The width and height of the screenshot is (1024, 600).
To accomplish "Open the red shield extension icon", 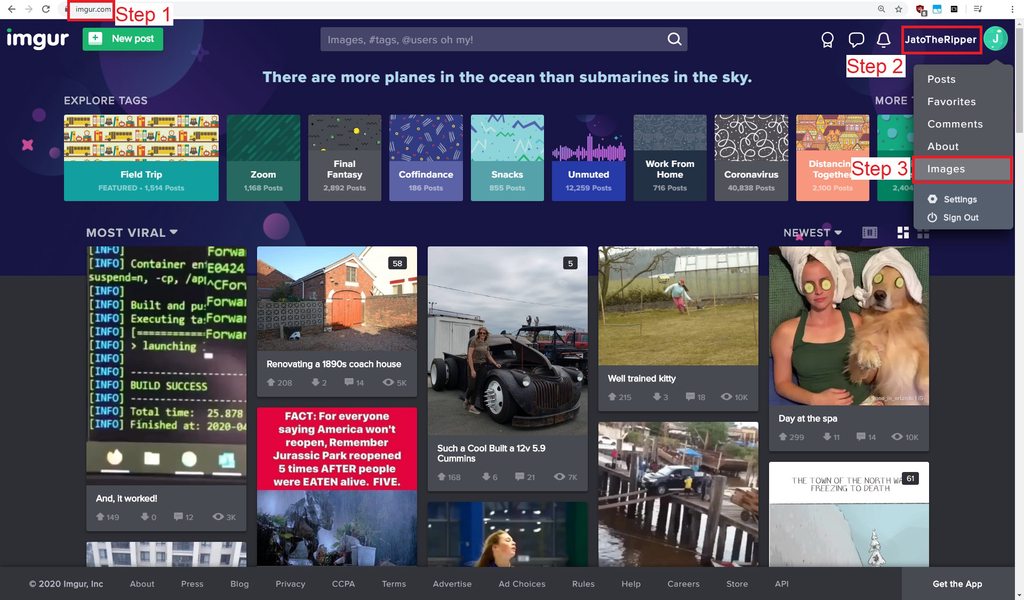I will pyautogui.click(x=920, y=9).
